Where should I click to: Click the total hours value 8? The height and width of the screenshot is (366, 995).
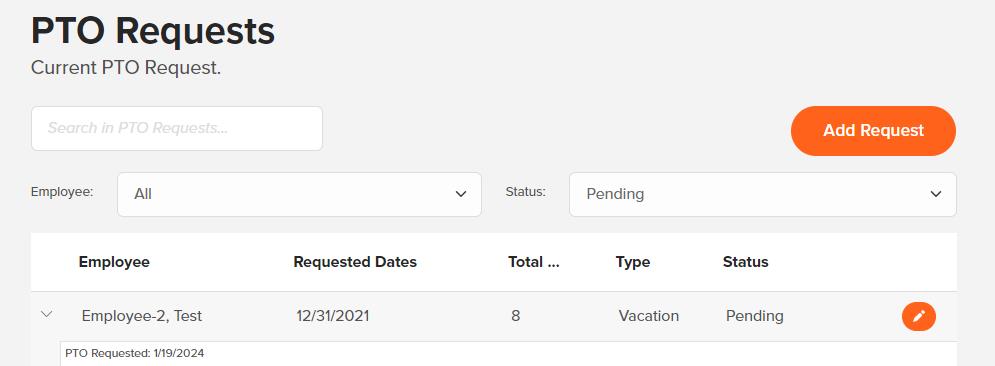point(515,316)
